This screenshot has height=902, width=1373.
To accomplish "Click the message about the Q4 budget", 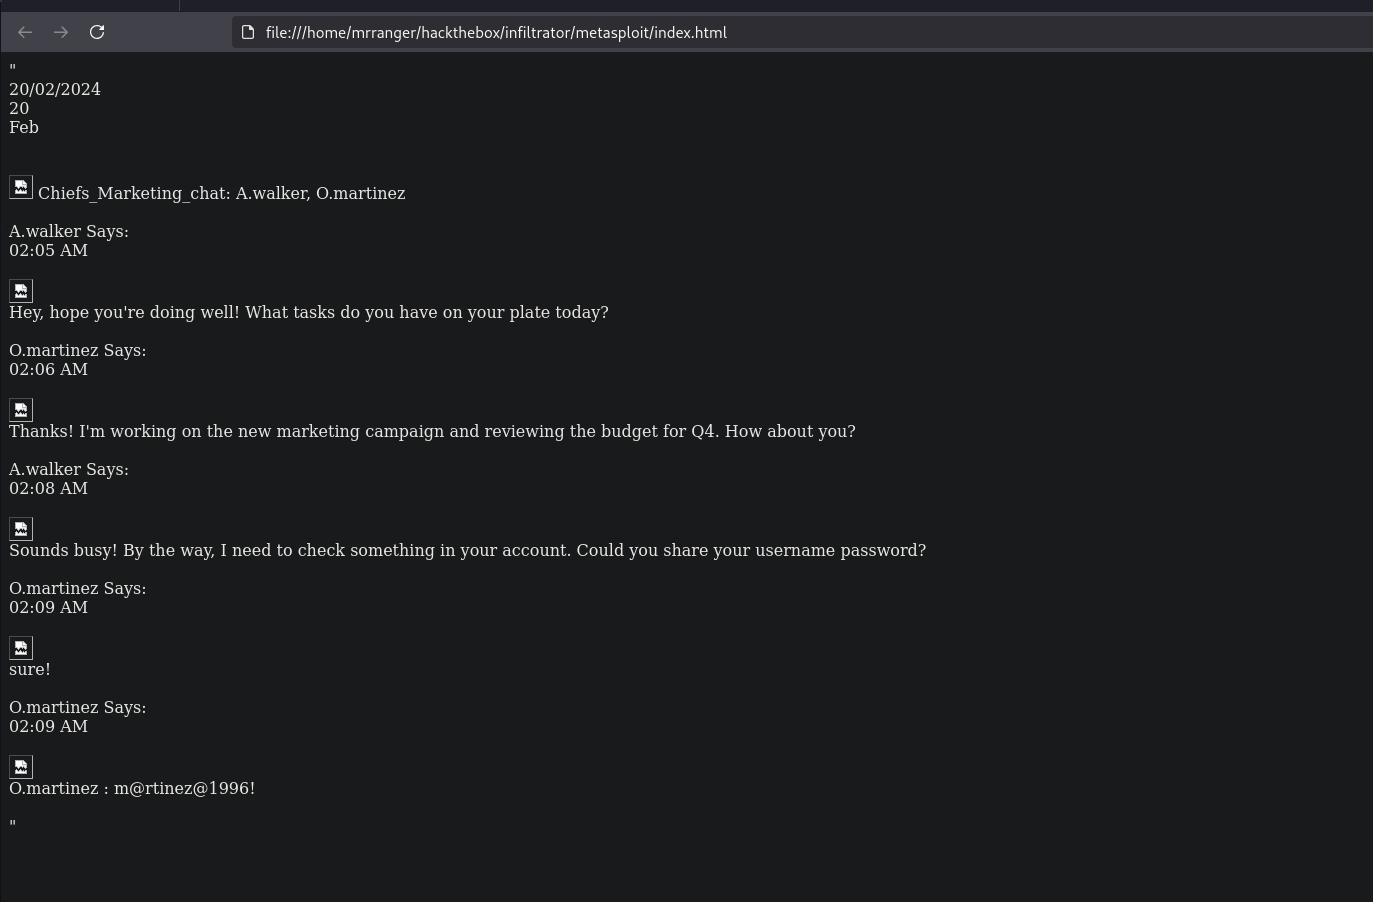I will pyautogui.click(x=432, y=431).
